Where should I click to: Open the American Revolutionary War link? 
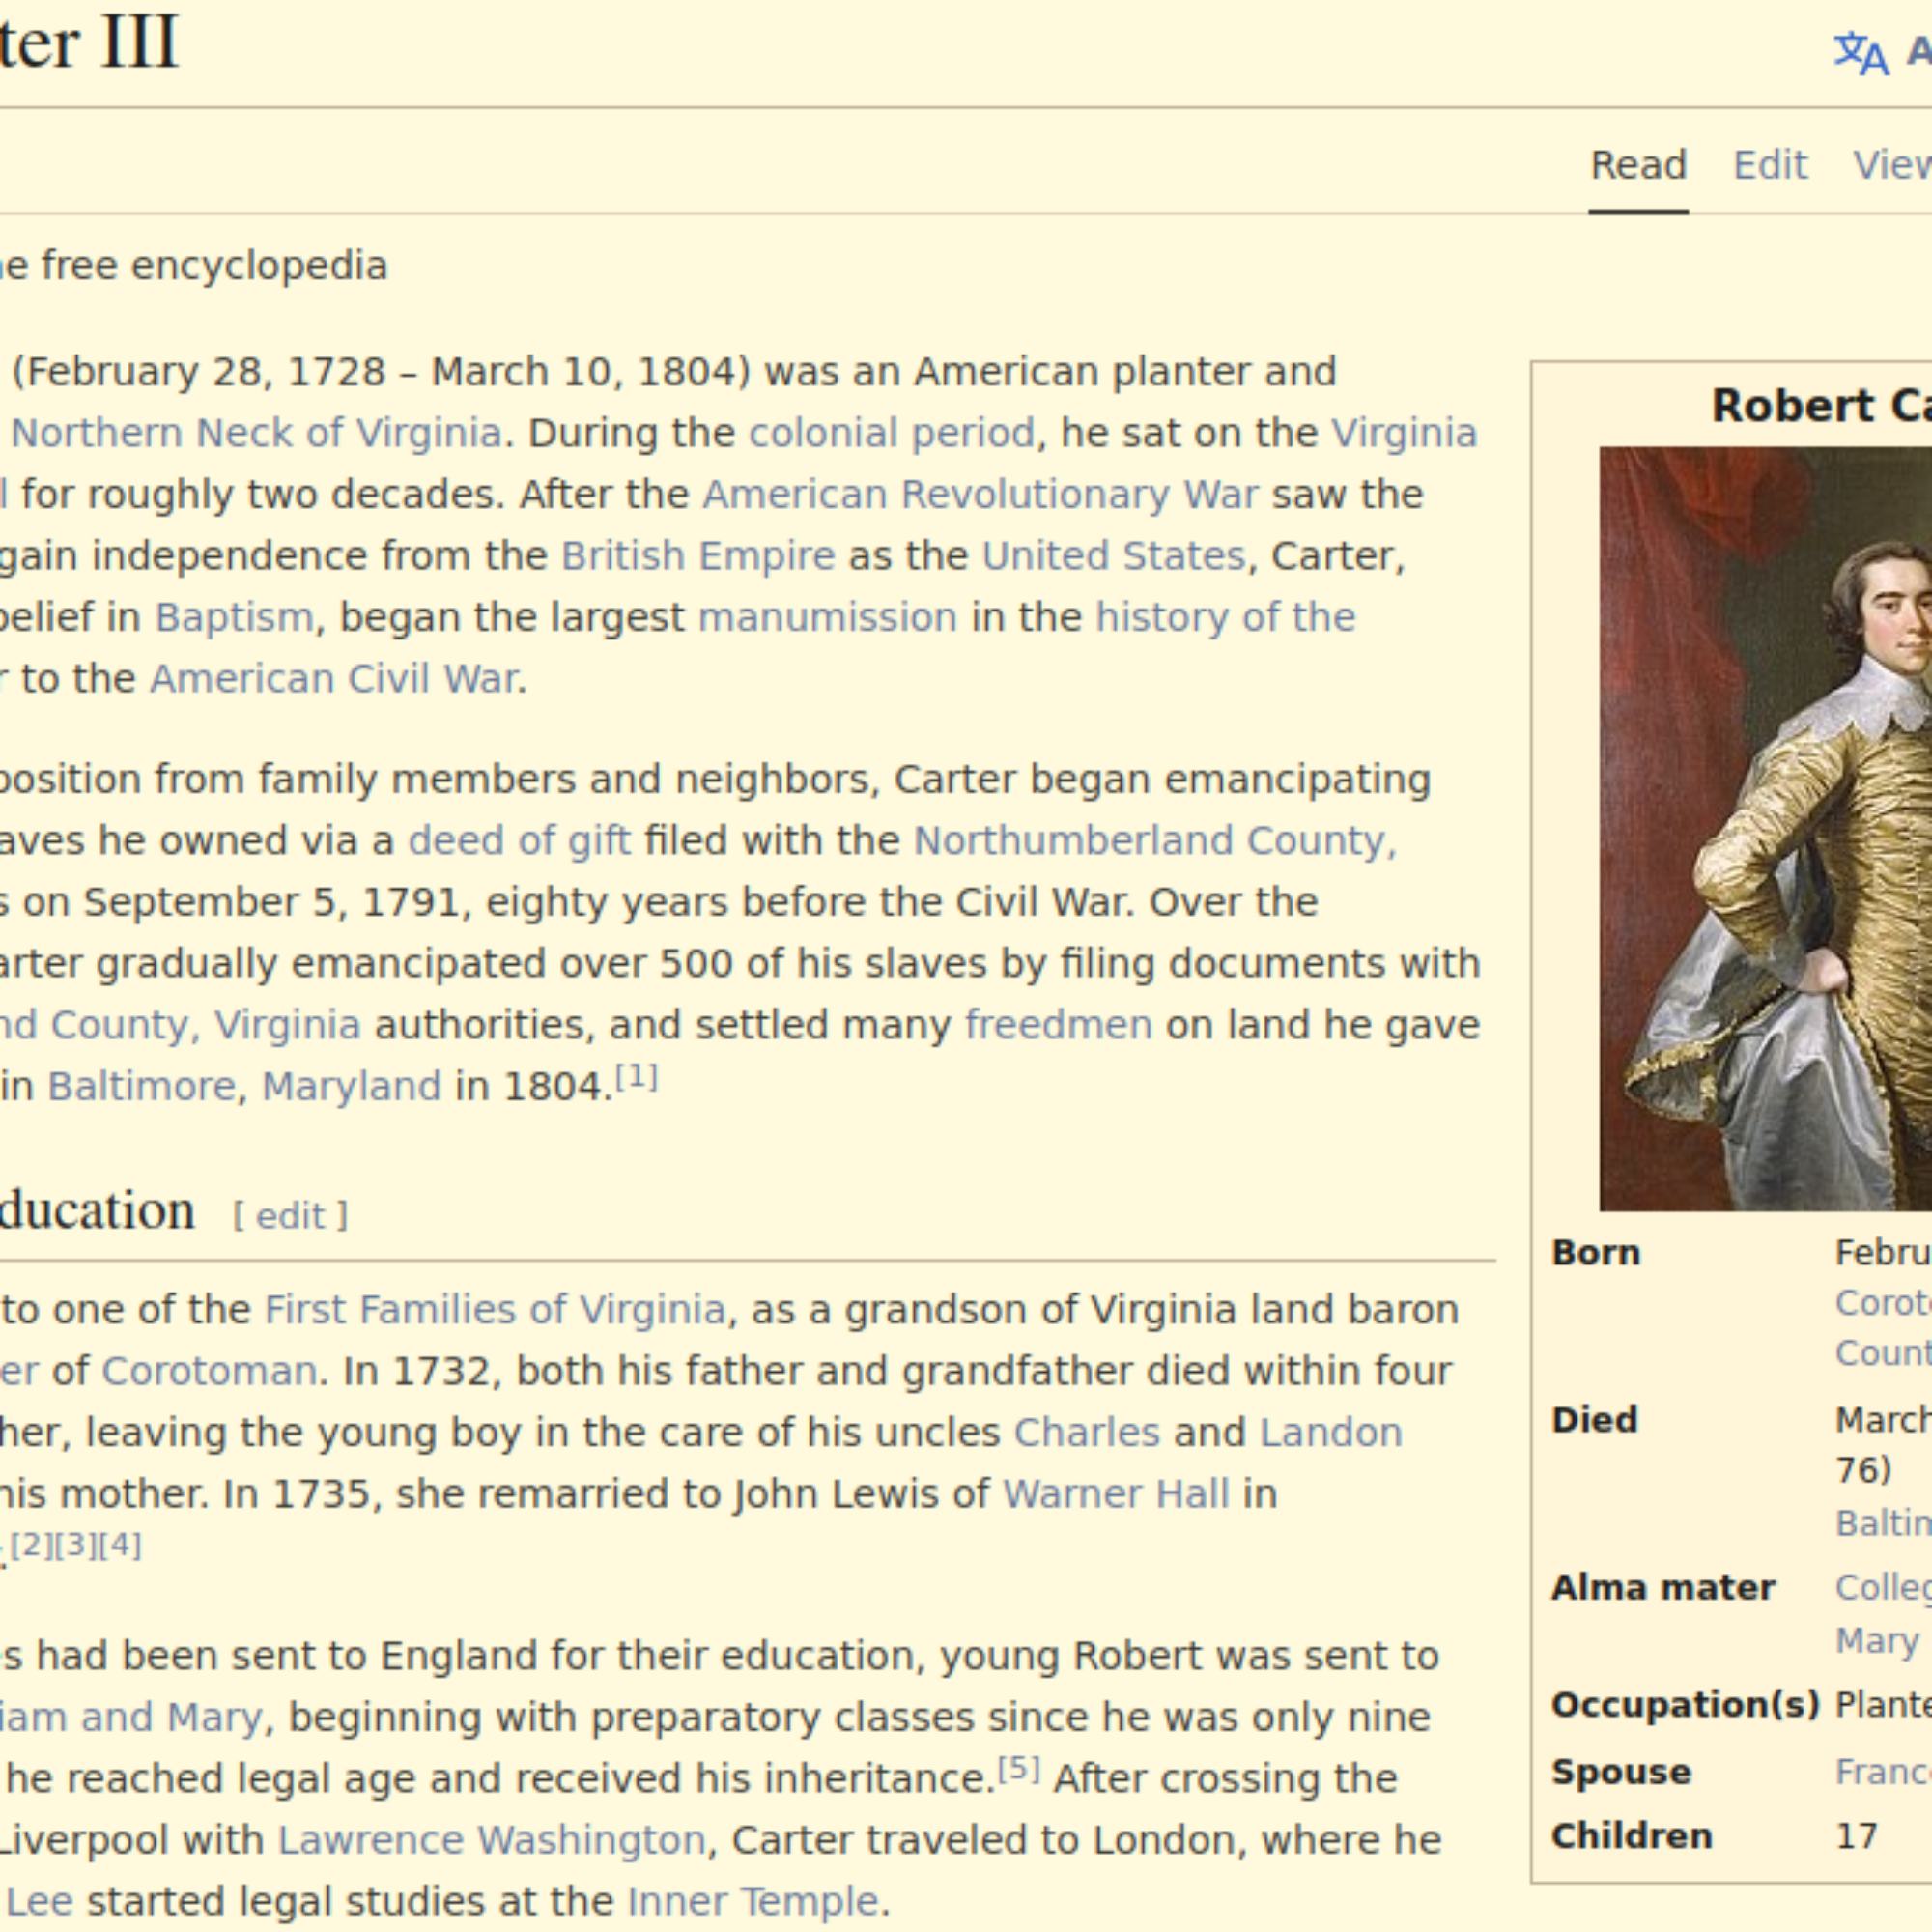tap(980, 494)
